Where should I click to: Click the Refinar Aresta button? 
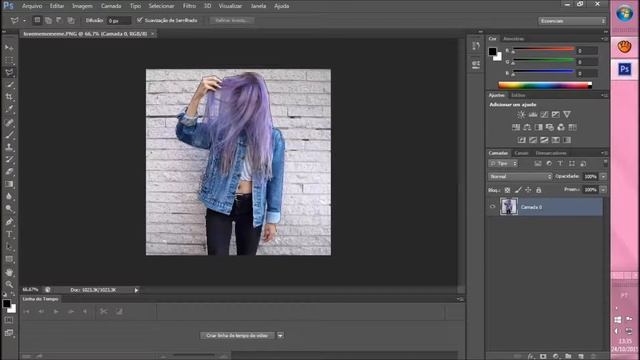231,20
